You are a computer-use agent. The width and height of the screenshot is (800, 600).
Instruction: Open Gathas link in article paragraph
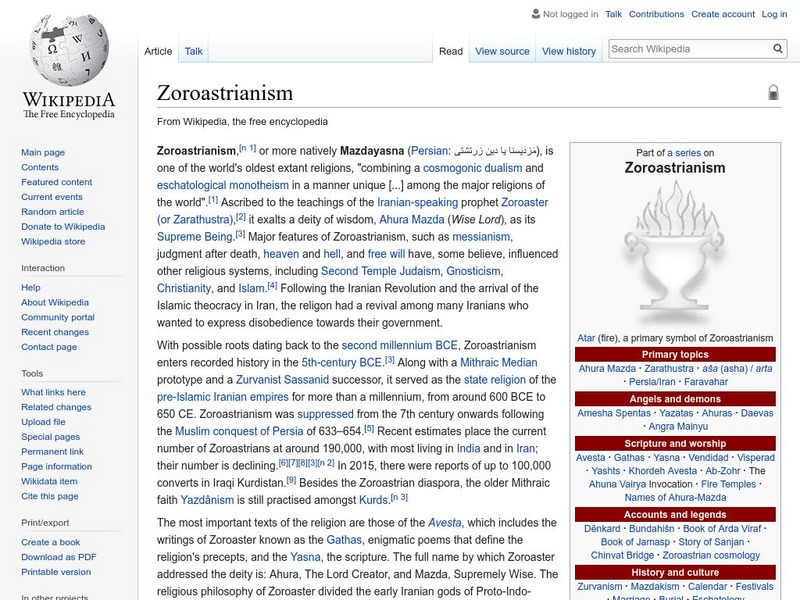point(344,540)
